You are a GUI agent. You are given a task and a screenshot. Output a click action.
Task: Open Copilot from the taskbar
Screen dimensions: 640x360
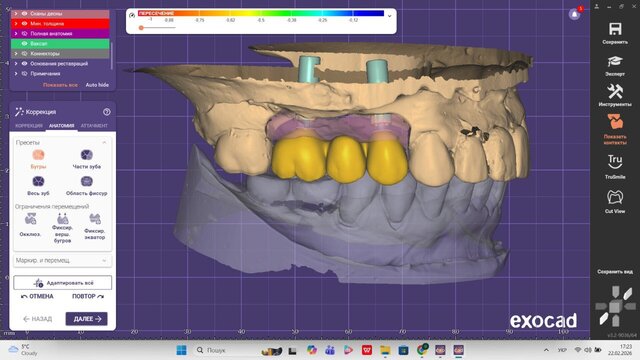[312, 350]
